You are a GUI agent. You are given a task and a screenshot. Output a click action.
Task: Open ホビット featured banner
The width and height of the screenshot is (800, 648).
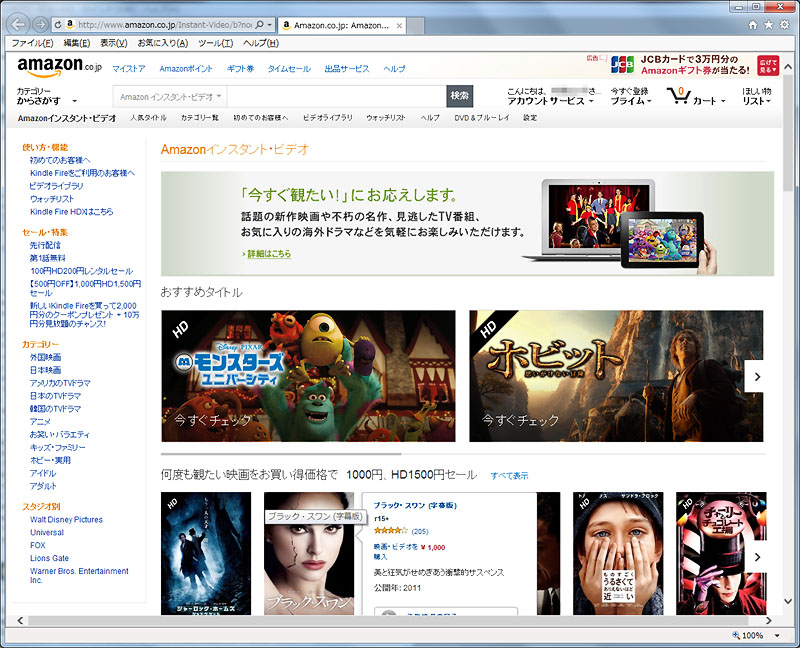pyautogui.click(x=616, y=376)
